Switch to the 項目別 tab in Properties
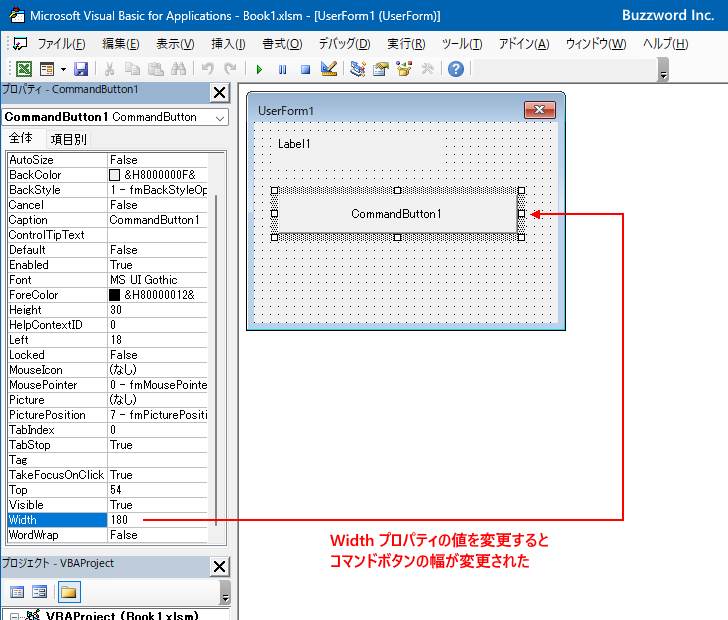This screenshot has height=620, width=728. (69, 139)
